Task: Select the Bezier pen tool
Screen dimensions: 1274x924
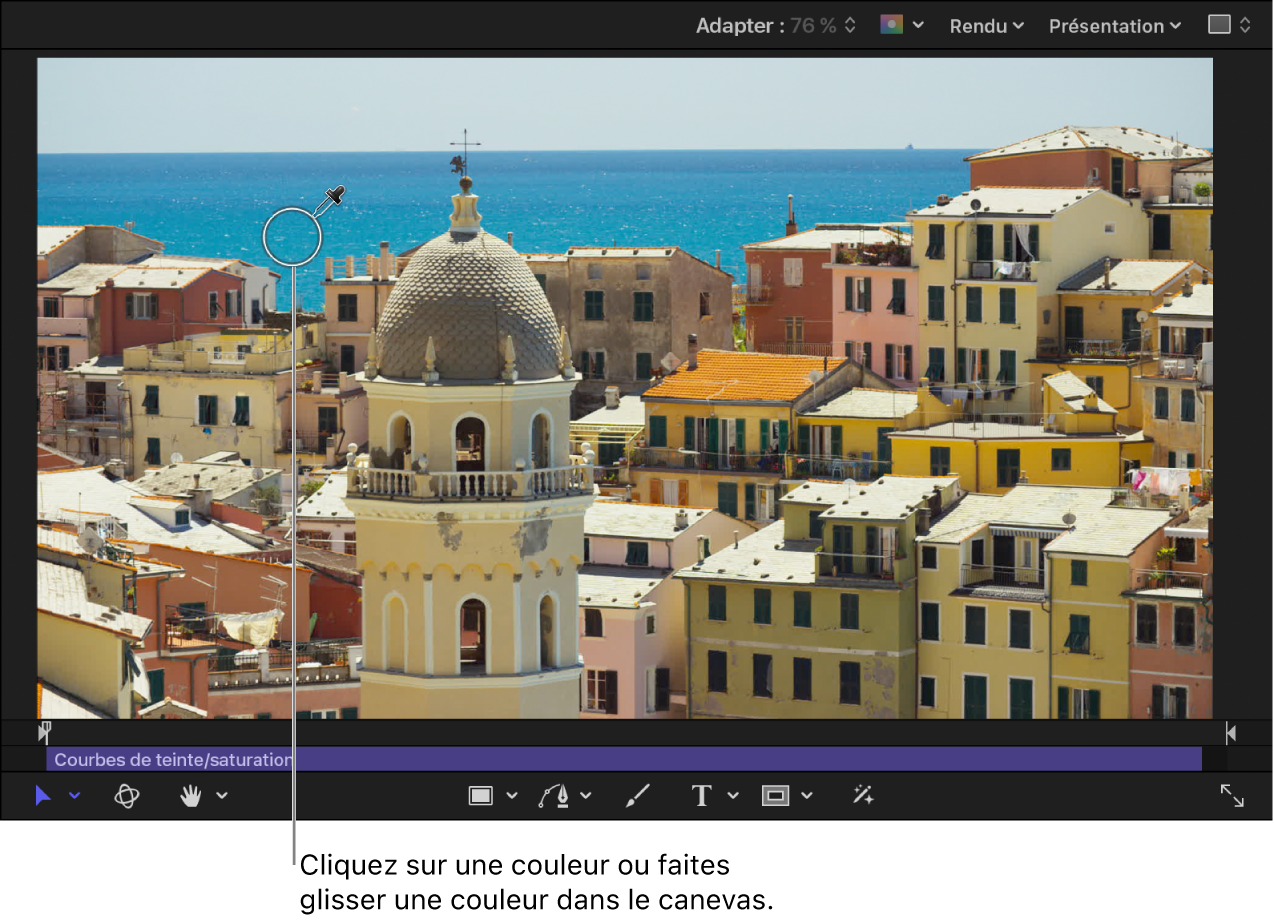Action: tap(554, 796)
